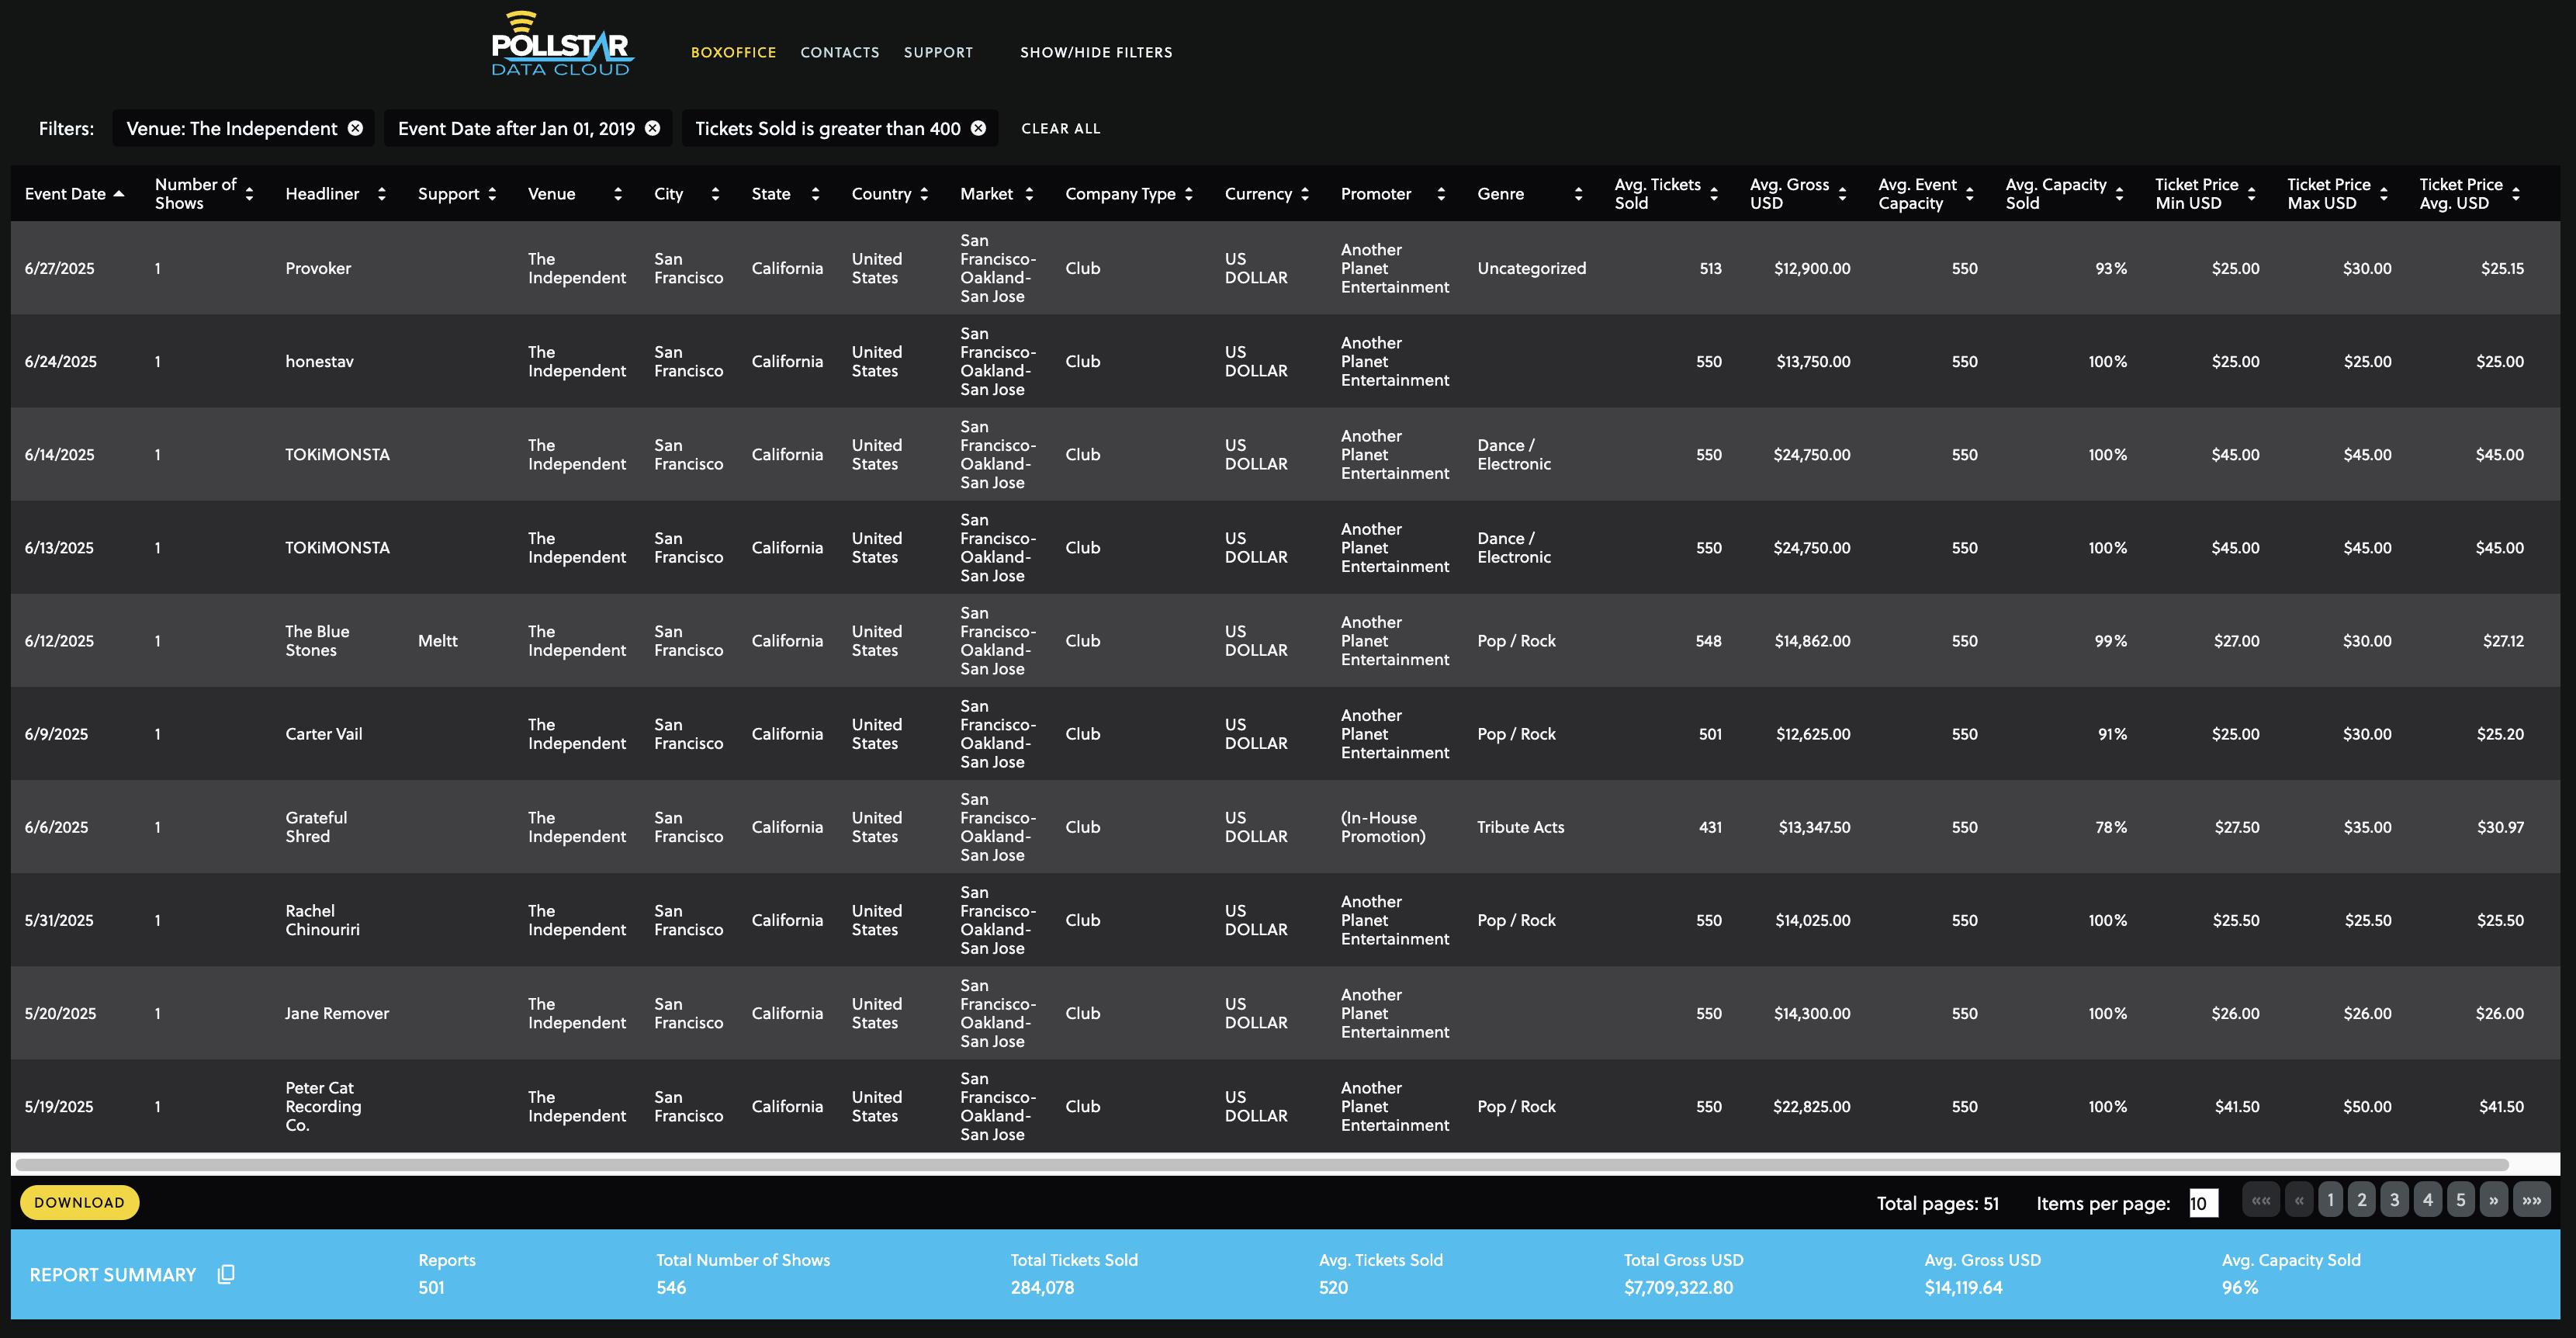Click the horizontal table scrollbar
The height and width of the screenshot is (1338, 2576).
click(1260, 1164)
